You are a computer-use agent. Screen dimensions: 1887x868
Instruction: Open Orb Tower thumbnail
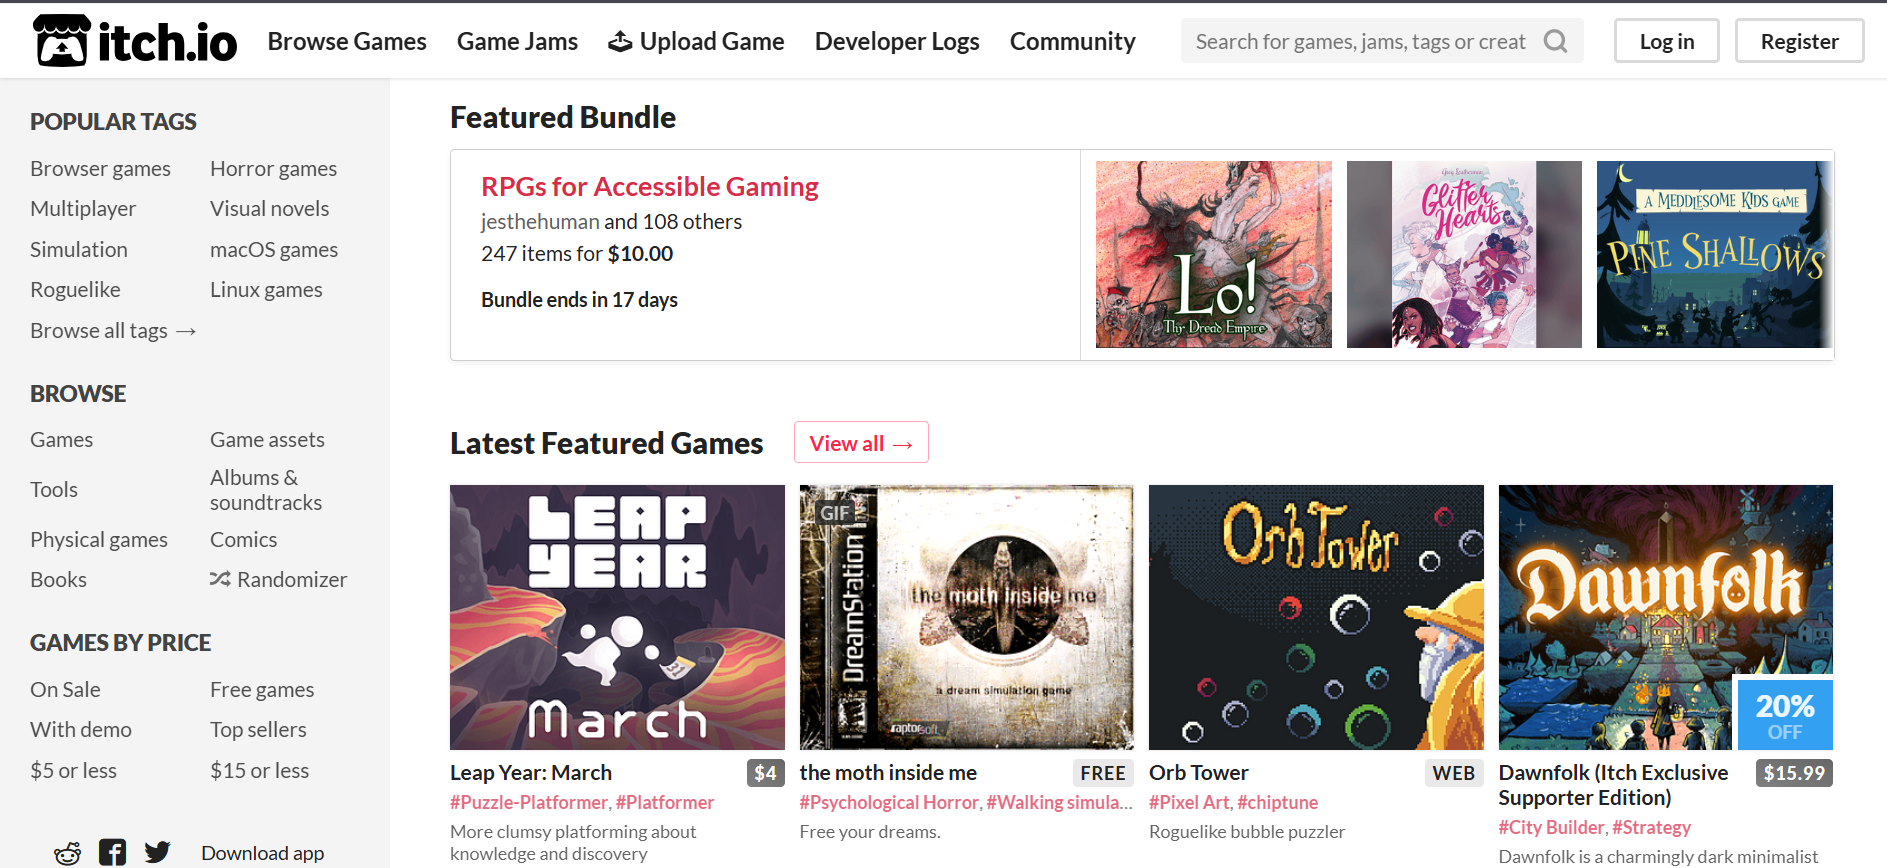point(1316,617)
